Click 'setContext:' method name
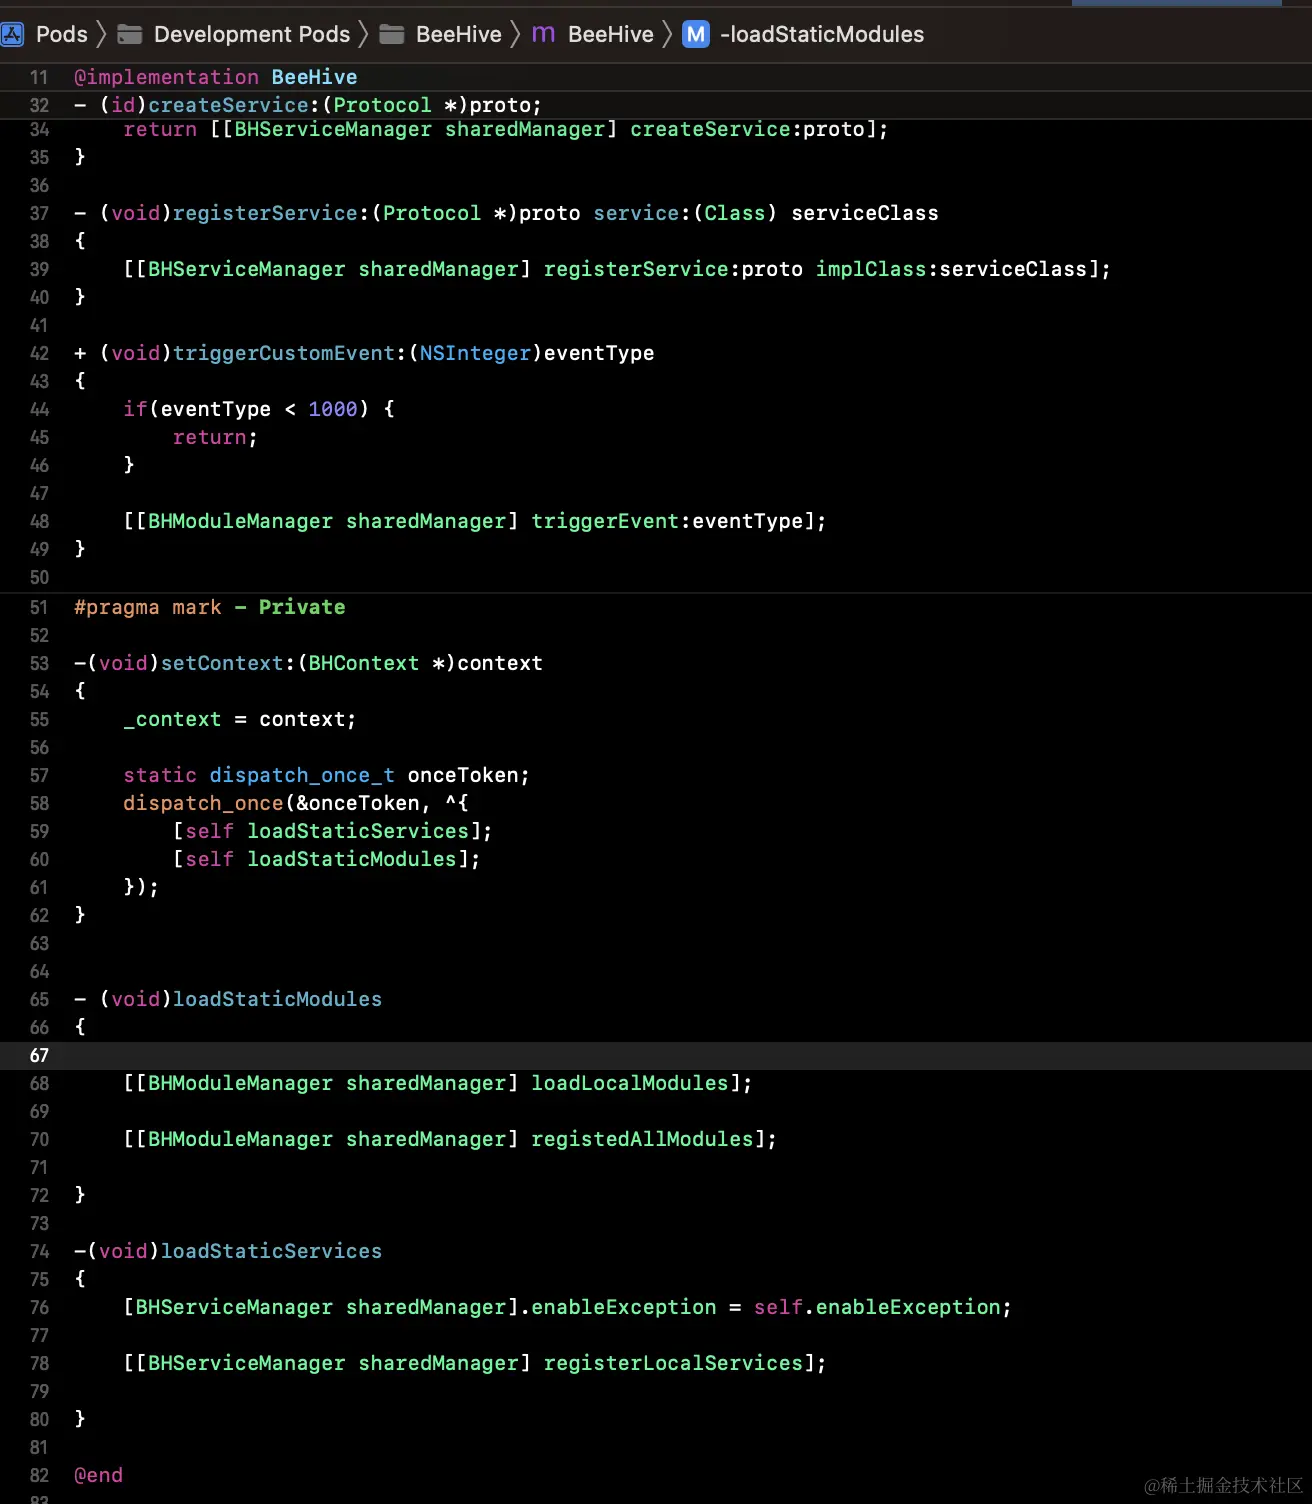Image resolution: width=1312 pixels, height=1504 pixels. pos(228,663)
